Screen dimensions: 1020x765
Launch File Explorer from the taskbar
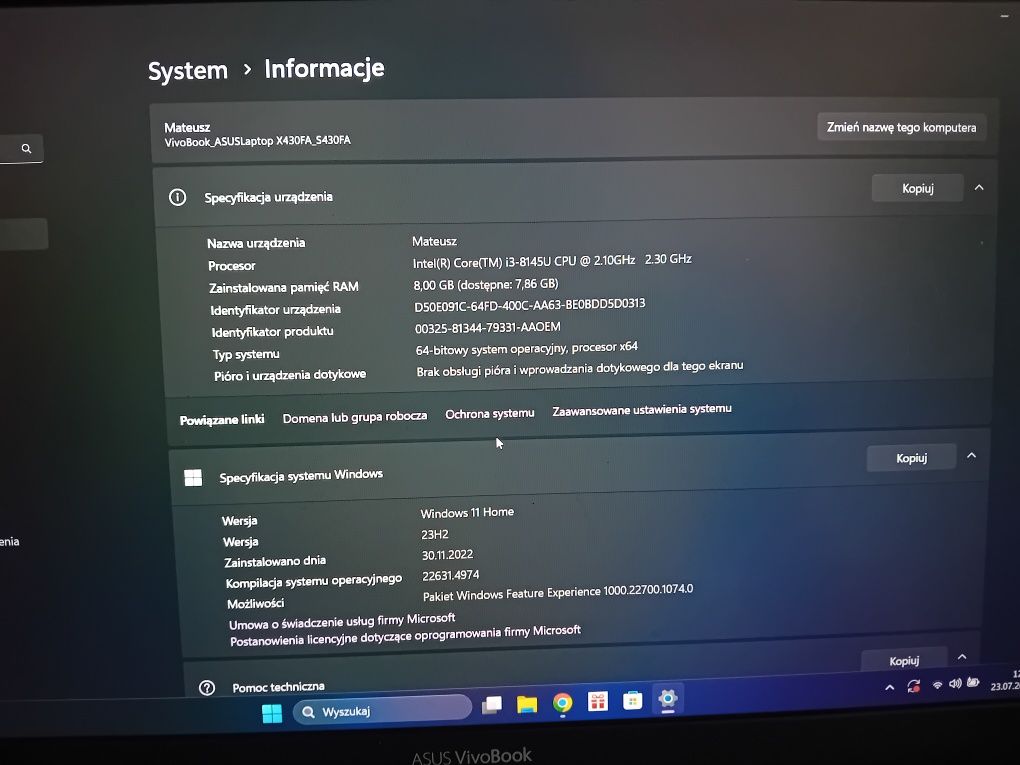click(x=527, y=704)
